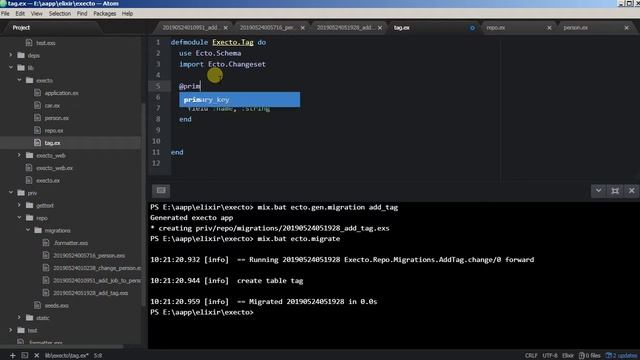Image resolution: width=640 pixels, height=360 pixels.
Task: Open the View menu
Action: pyautogui.click(x=36, y=13)
